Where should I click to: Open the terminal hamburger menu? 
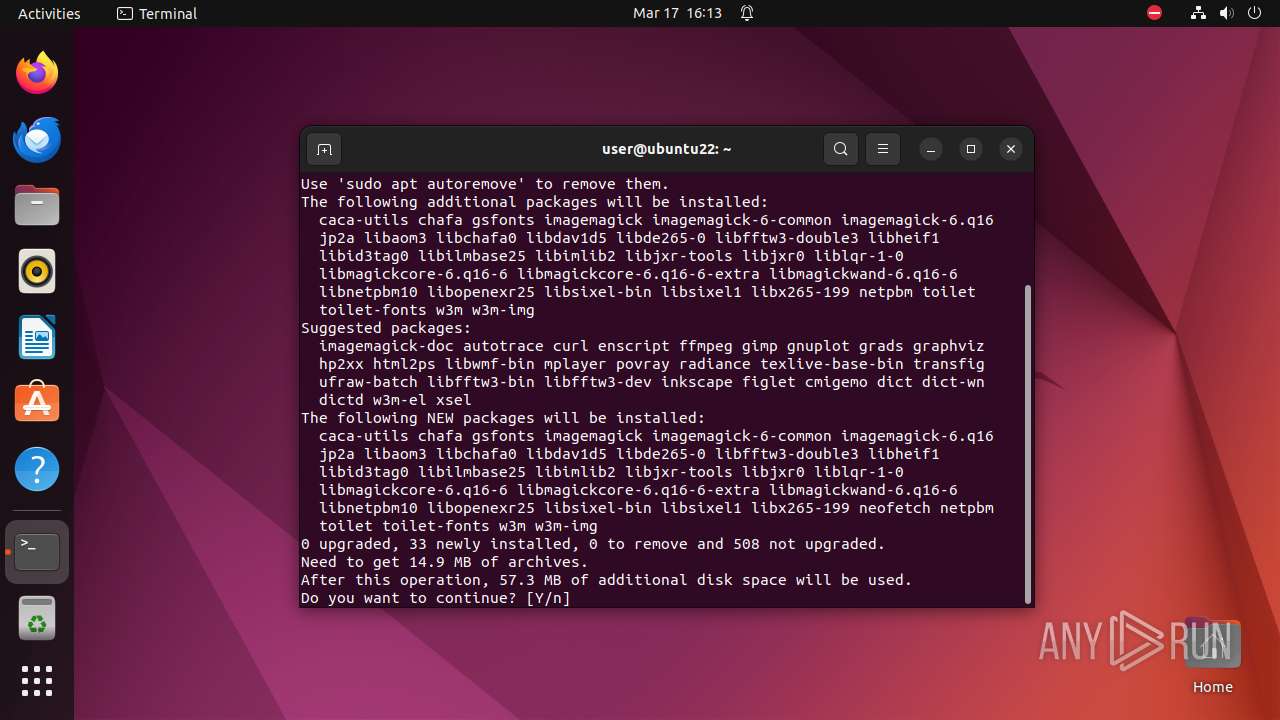[883, 149]
